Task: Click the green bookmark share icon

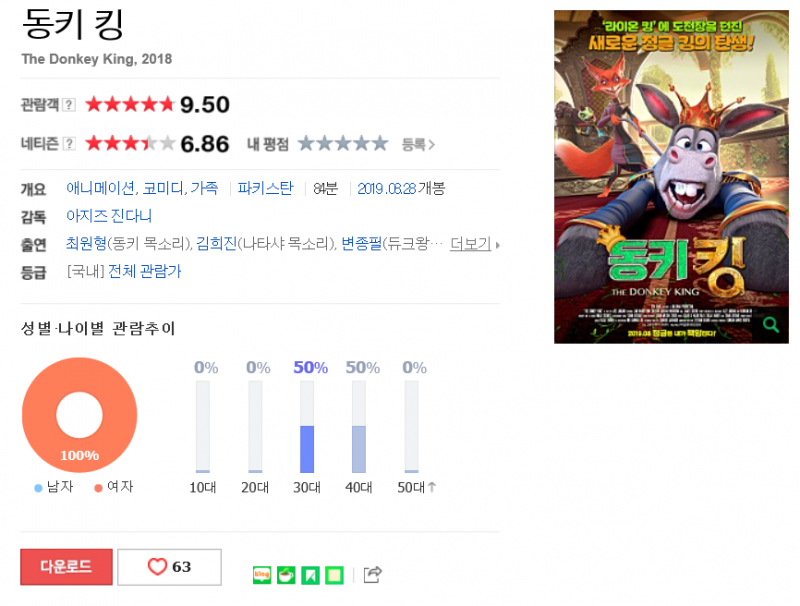Action: (310, 575)
